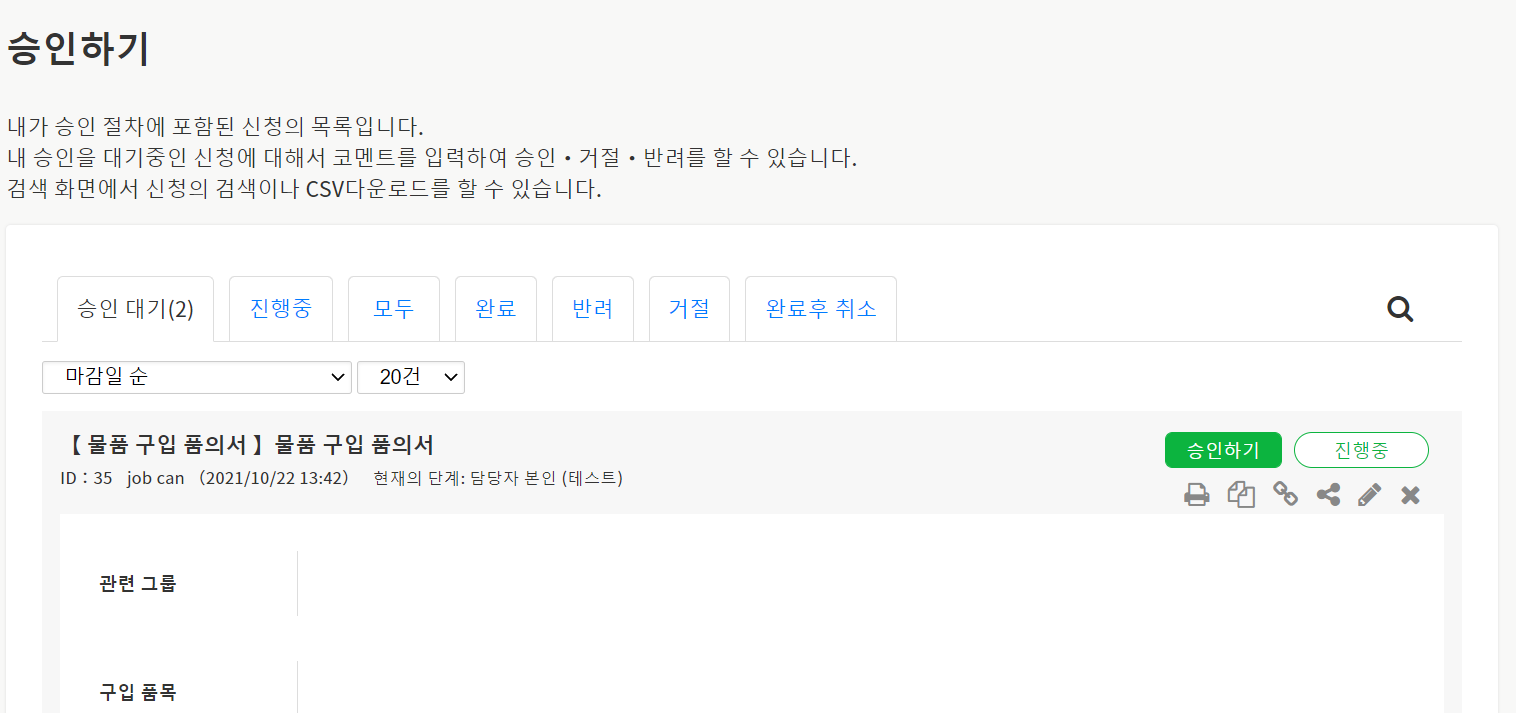This screenshot has height=713, width=1516.
Task: Click the chain link icon
Action: [1285, 494]
